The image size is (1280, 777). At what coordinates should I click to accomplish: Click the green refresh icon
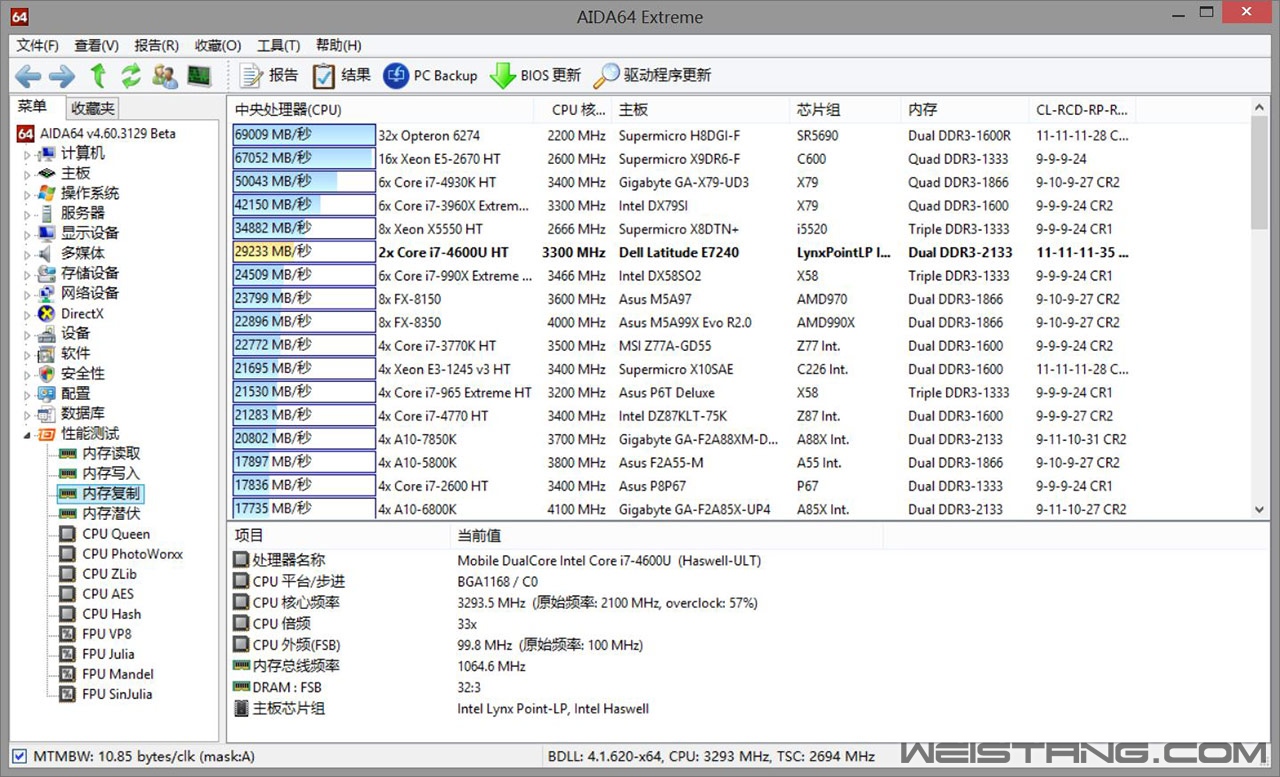pyautogui.click(x=131, y=75)
